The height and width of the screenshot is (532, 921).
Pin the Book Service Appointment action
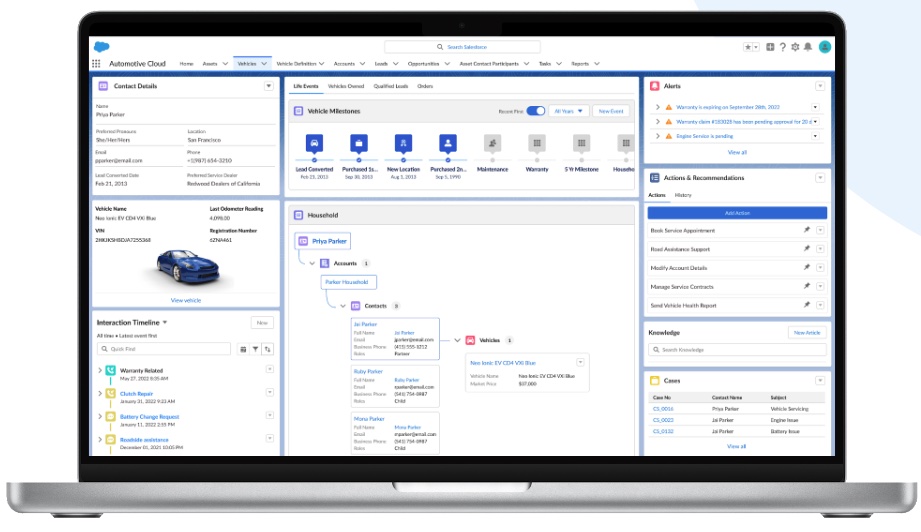pos(807,231)
